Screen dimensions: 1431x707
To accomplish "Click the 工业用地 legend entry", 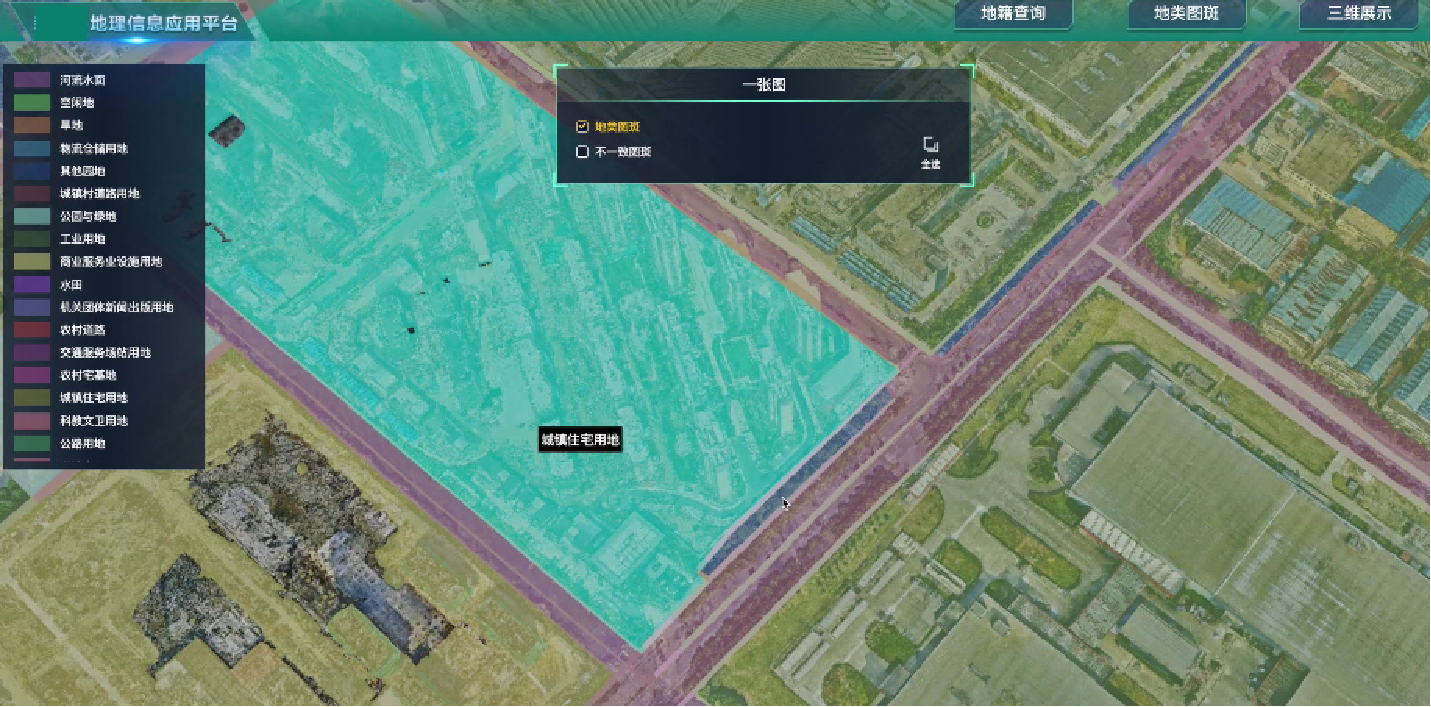I will click(82, 239).
